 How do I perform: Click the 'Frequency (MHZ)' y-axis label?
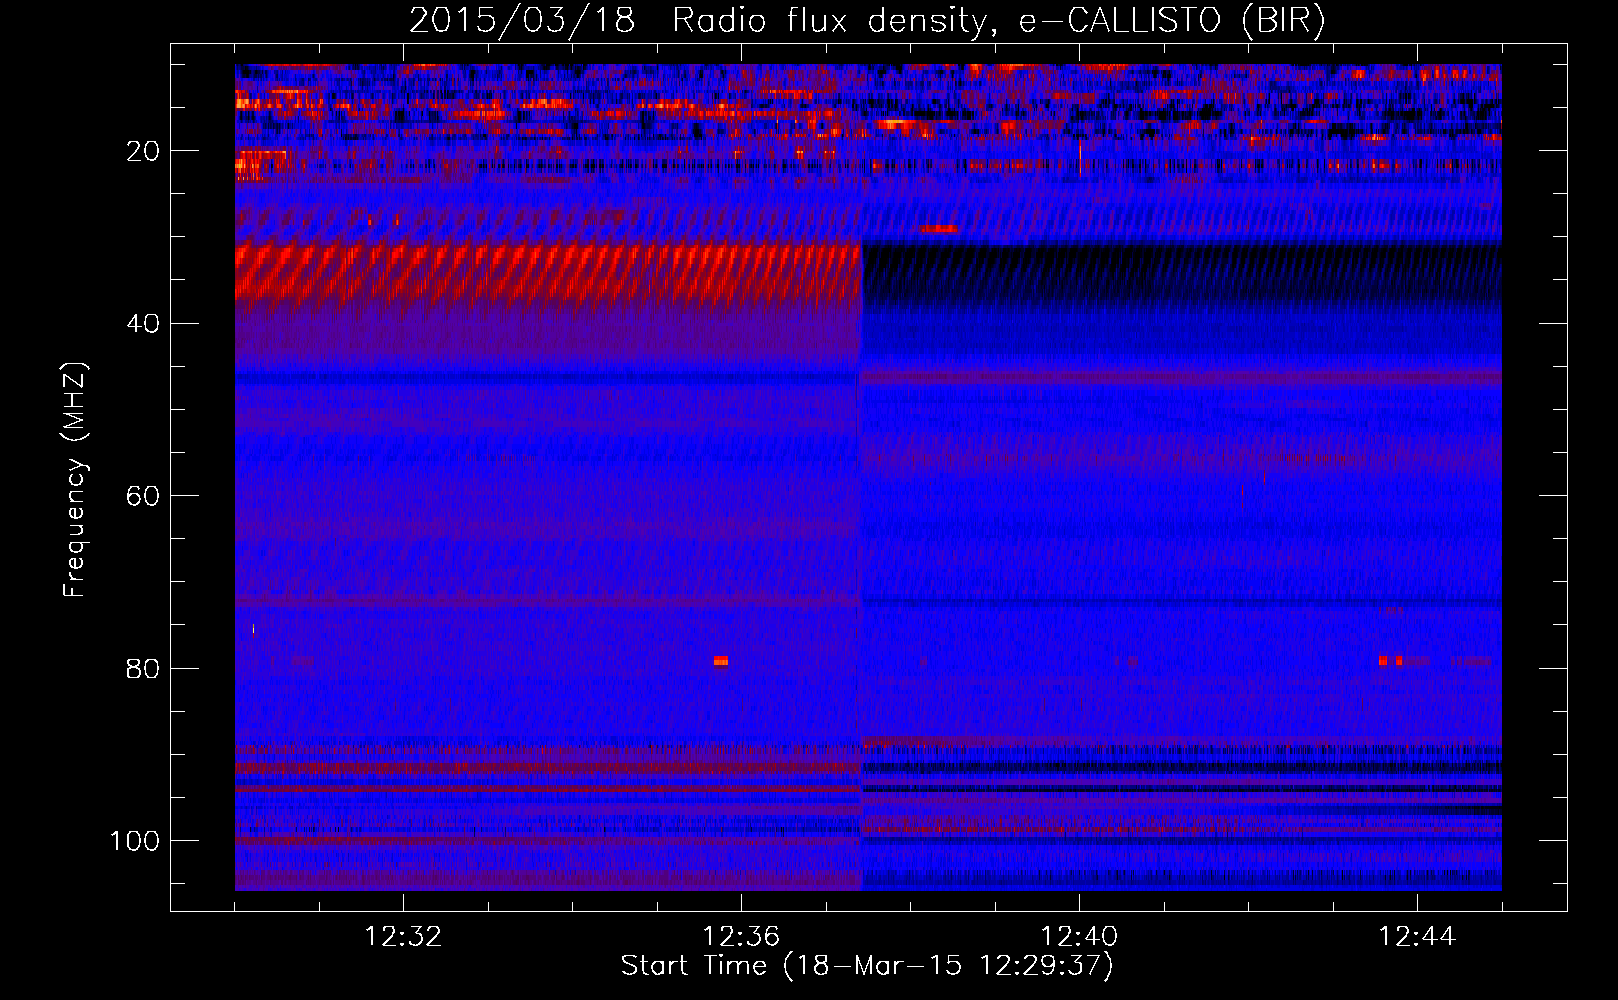75,480
